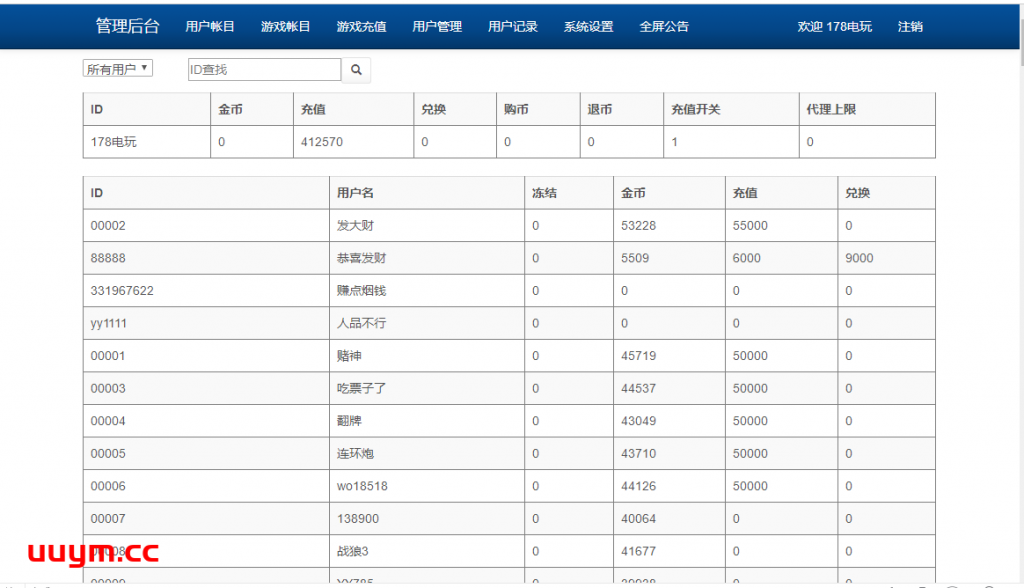Image resolution: width=1024 pixels, height=588 pixels.
Task: Click the 注销 logout link
Action: point(910,27)
